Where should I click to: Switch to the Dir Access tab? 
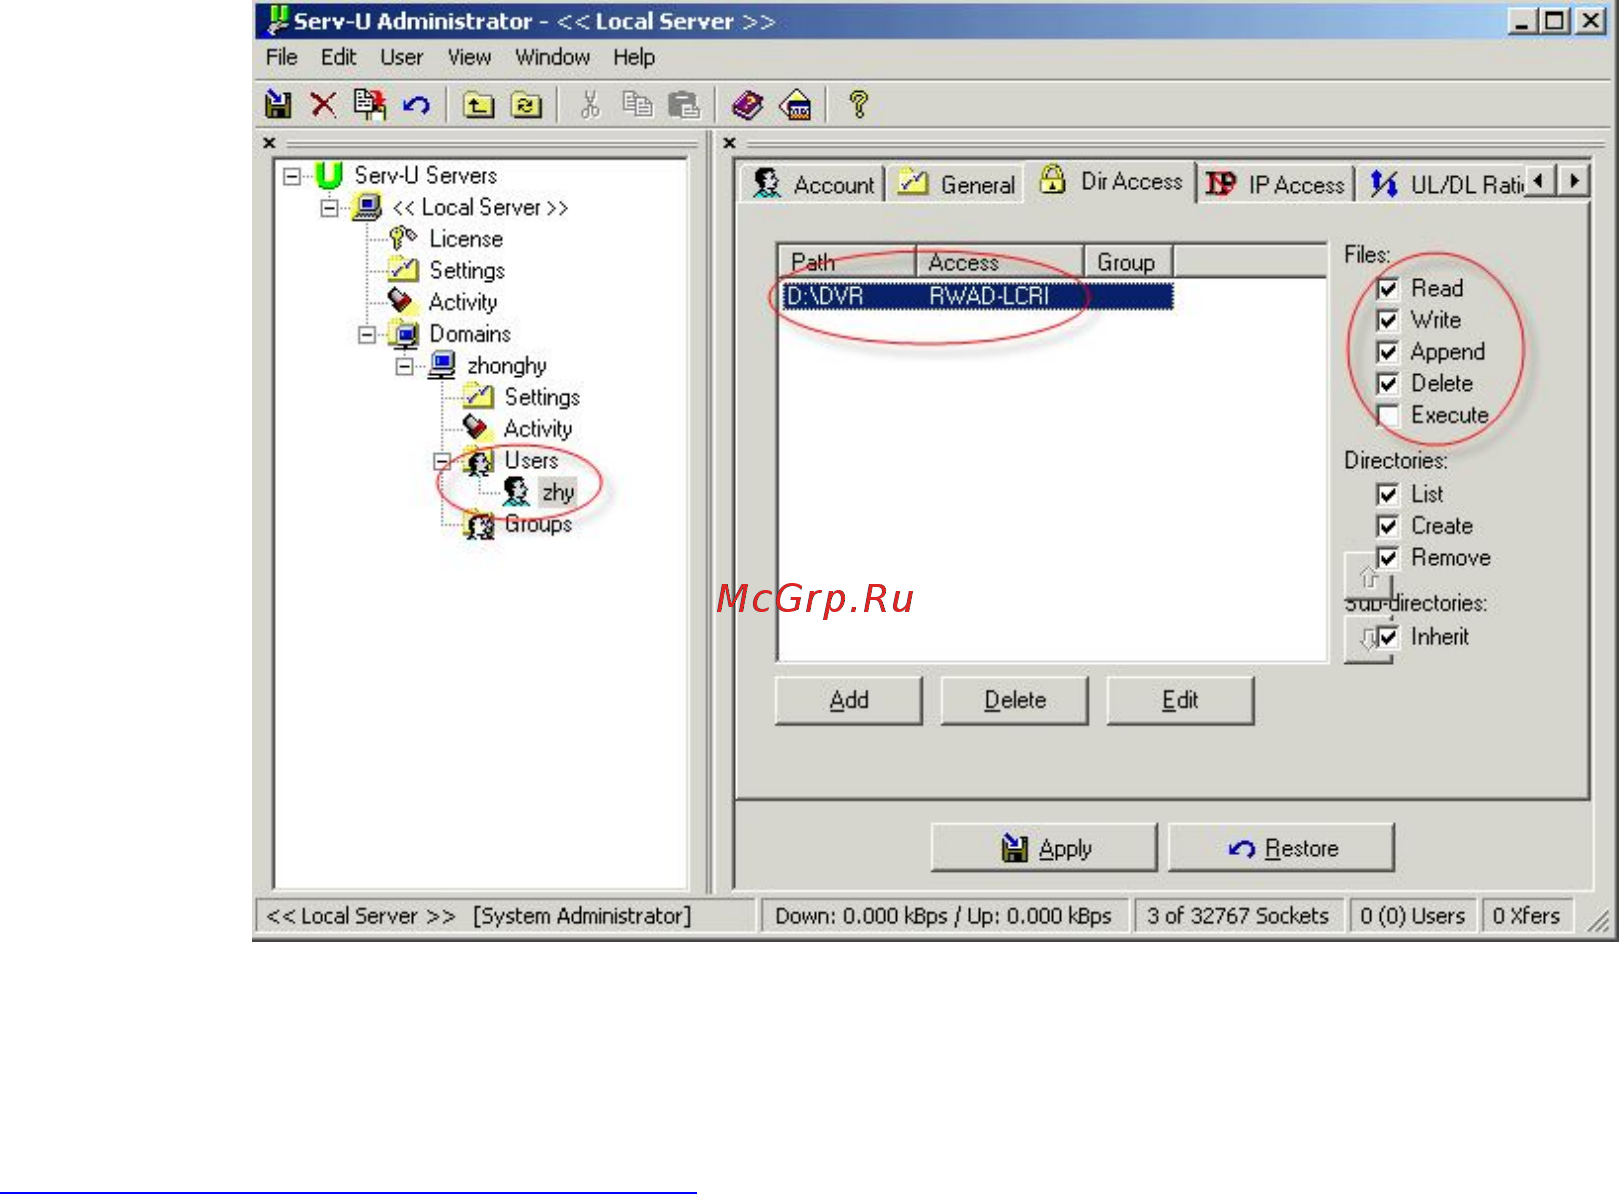coord(1111,181)
